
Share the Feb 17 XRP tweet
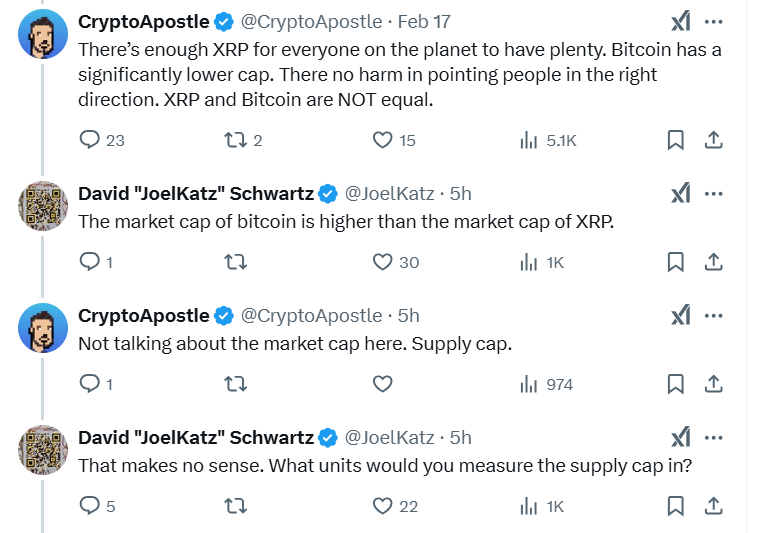coord(714,140)
